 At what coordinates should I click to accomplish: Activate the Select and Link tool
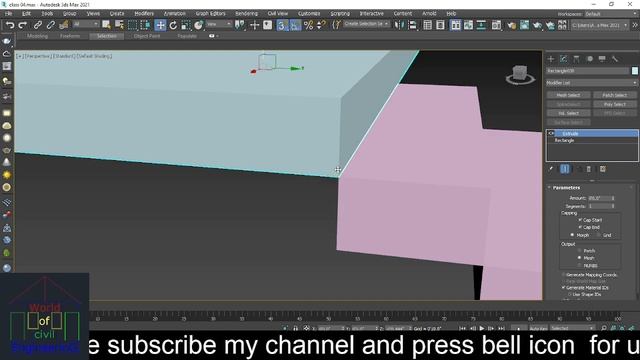(38, 25)
